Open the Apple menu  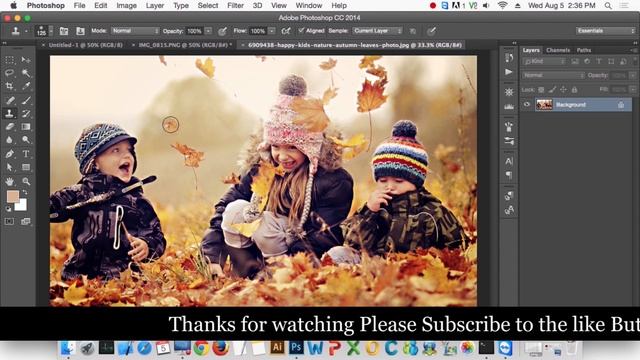click(13, 5)
